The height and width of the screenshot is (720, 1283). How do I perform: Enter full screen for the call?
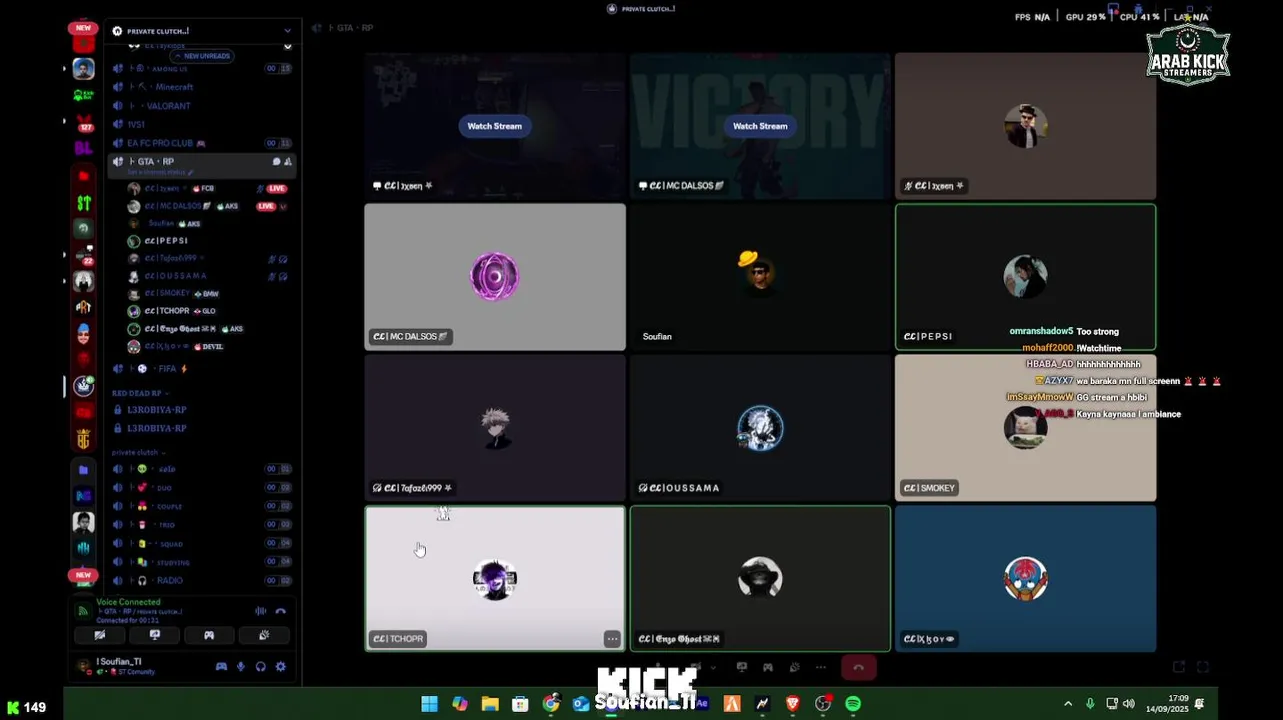(1203, 667)
